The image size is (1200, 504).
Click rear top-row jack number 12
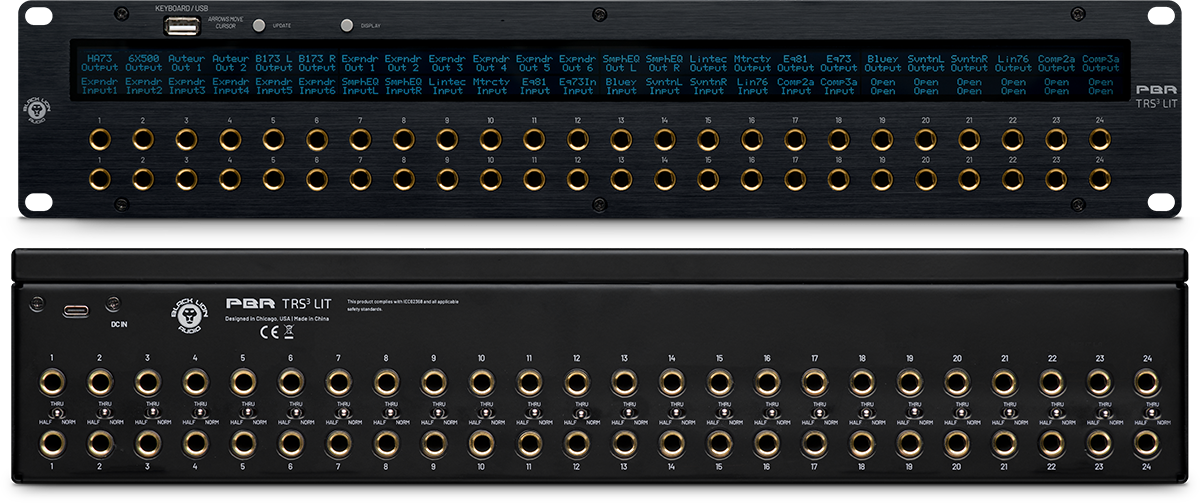click(576, 381)
